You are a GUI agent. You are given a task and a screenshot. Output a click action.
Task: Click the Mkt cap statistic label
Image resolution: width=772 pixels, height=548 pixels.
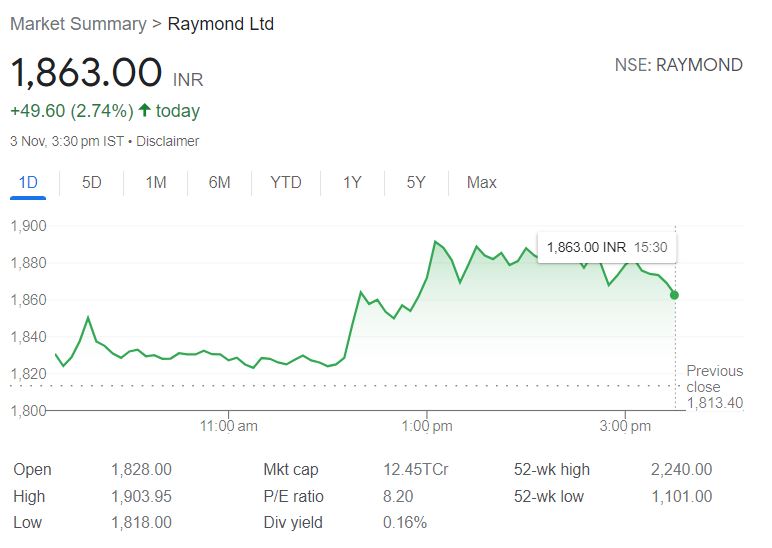click(290, 469)
